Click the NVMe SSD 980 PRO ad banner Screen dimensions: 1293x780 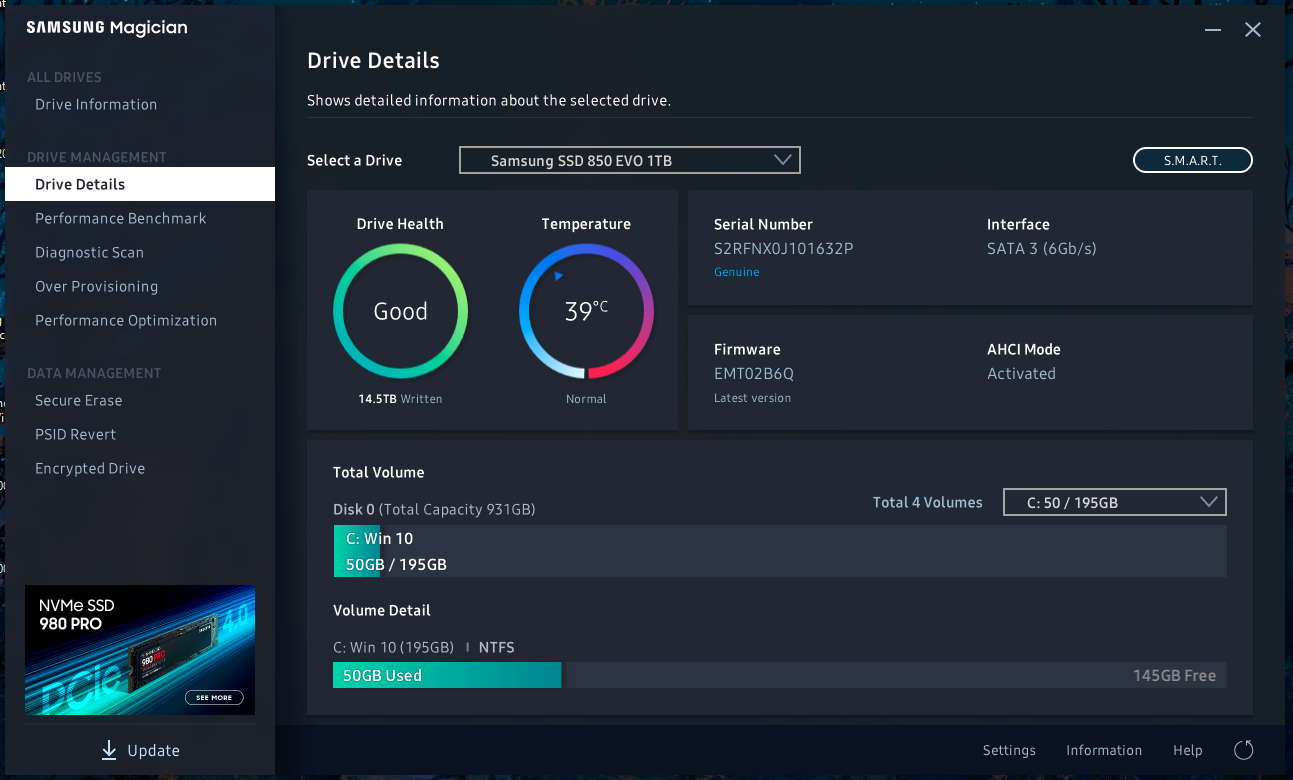pos(140,650)
